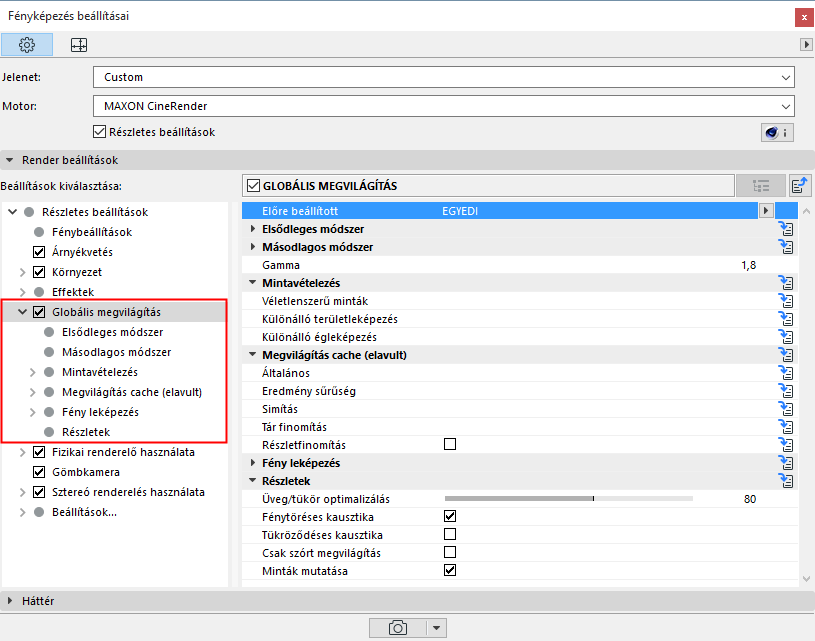Open the Előre beállított preset arrow

(x=765, y=211)
